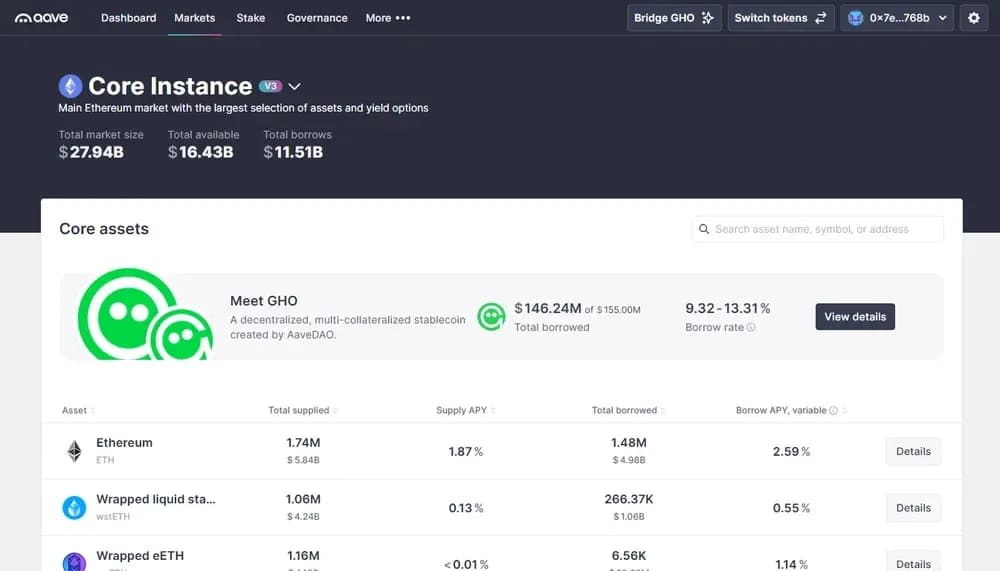Click the large GHO mascot image
Image resolution: width=1000 pixels, height=571 pixels.
coord(145,317)
